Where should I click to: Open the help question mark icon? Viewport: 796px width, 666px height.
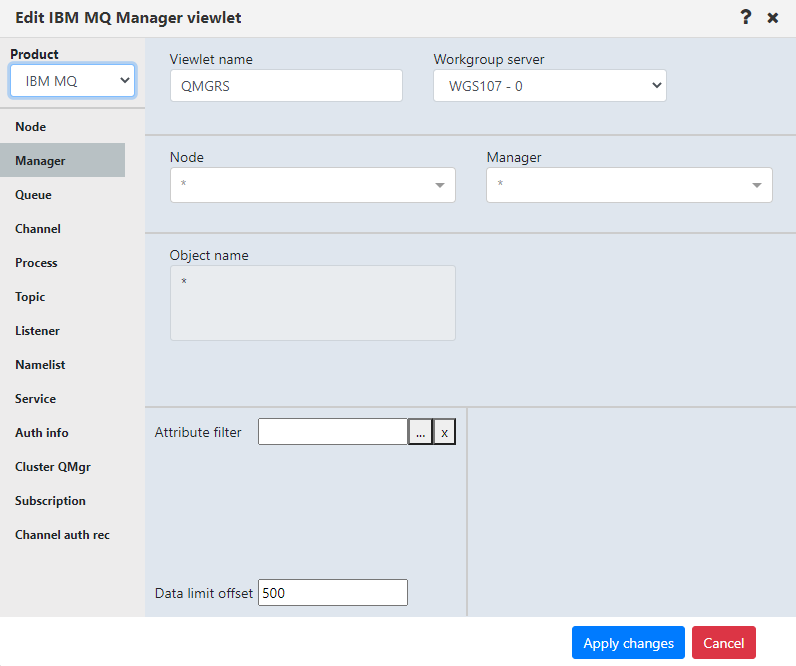[x=745, y=17]
